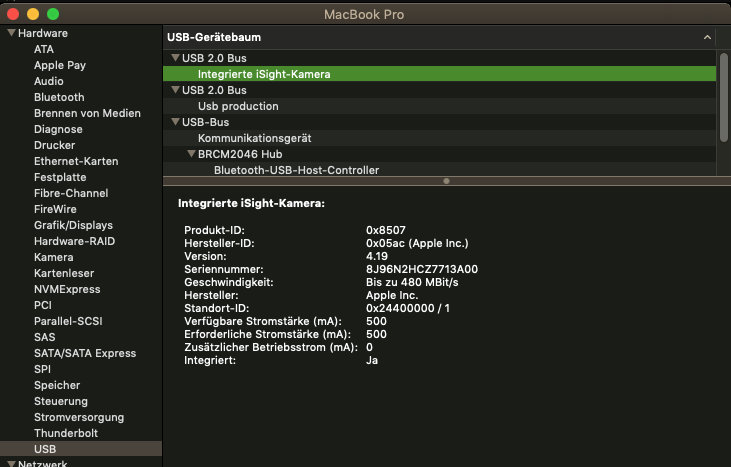Collapse the BRCM2046 Hub disclosure triangle
The image size is (731, 467).
tap(191, 154)
